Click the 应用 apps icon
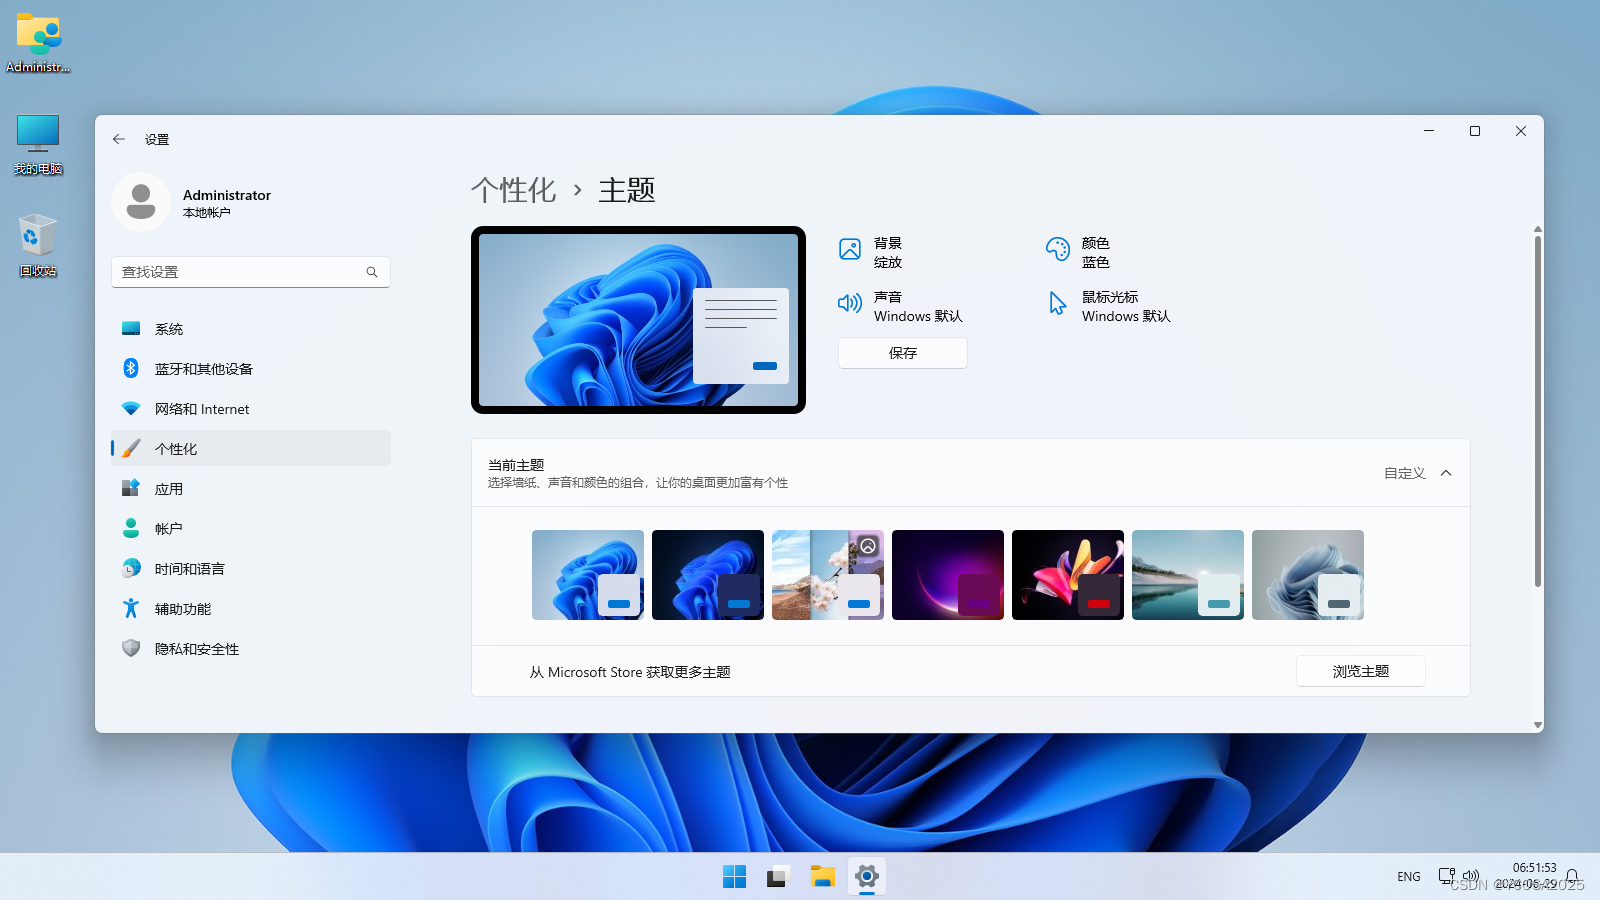 point(131,488)
